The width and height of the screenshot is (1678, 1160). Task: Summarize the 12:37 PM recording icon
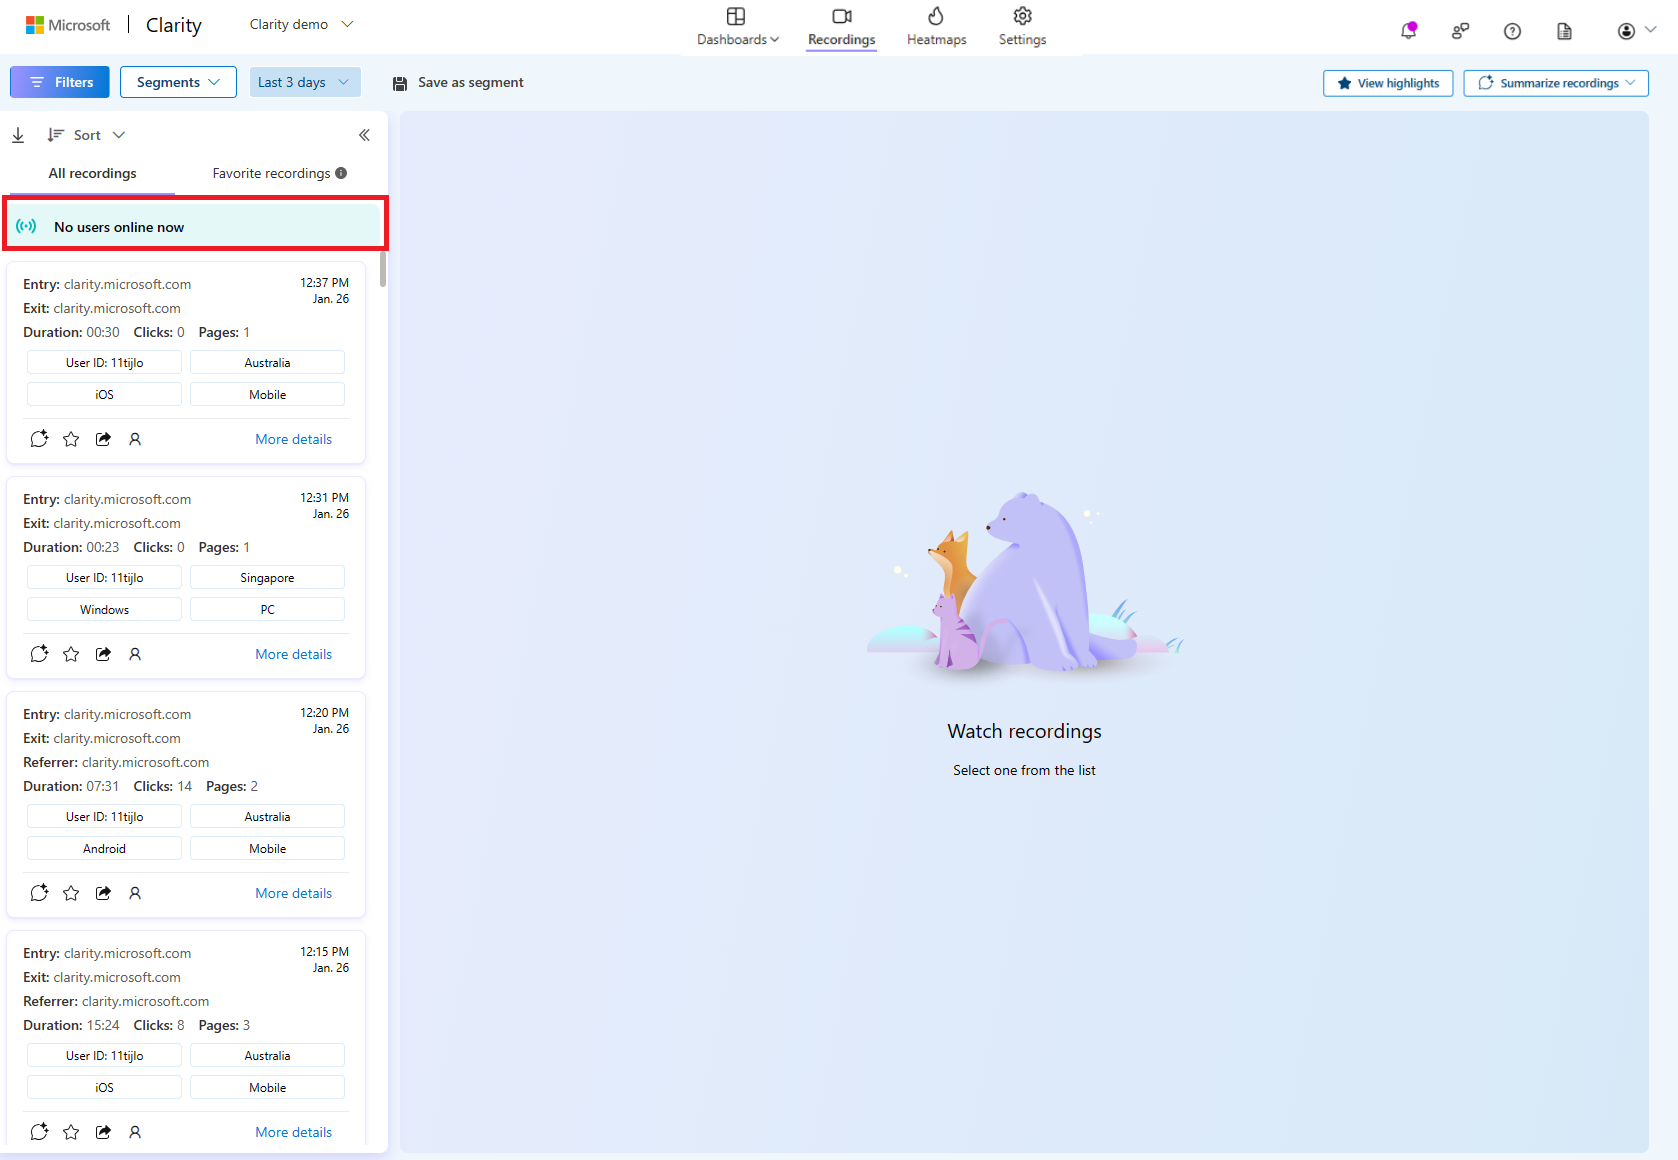pos(39,439)
